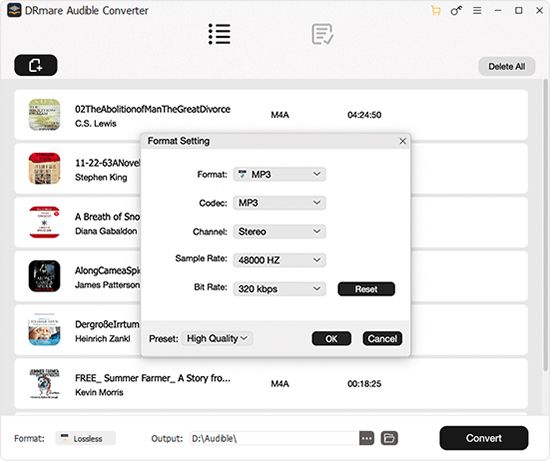The width and height of the screenshot is (550, 461).
Task: Click the key registration icon
Action: click(x=456, y=11)
